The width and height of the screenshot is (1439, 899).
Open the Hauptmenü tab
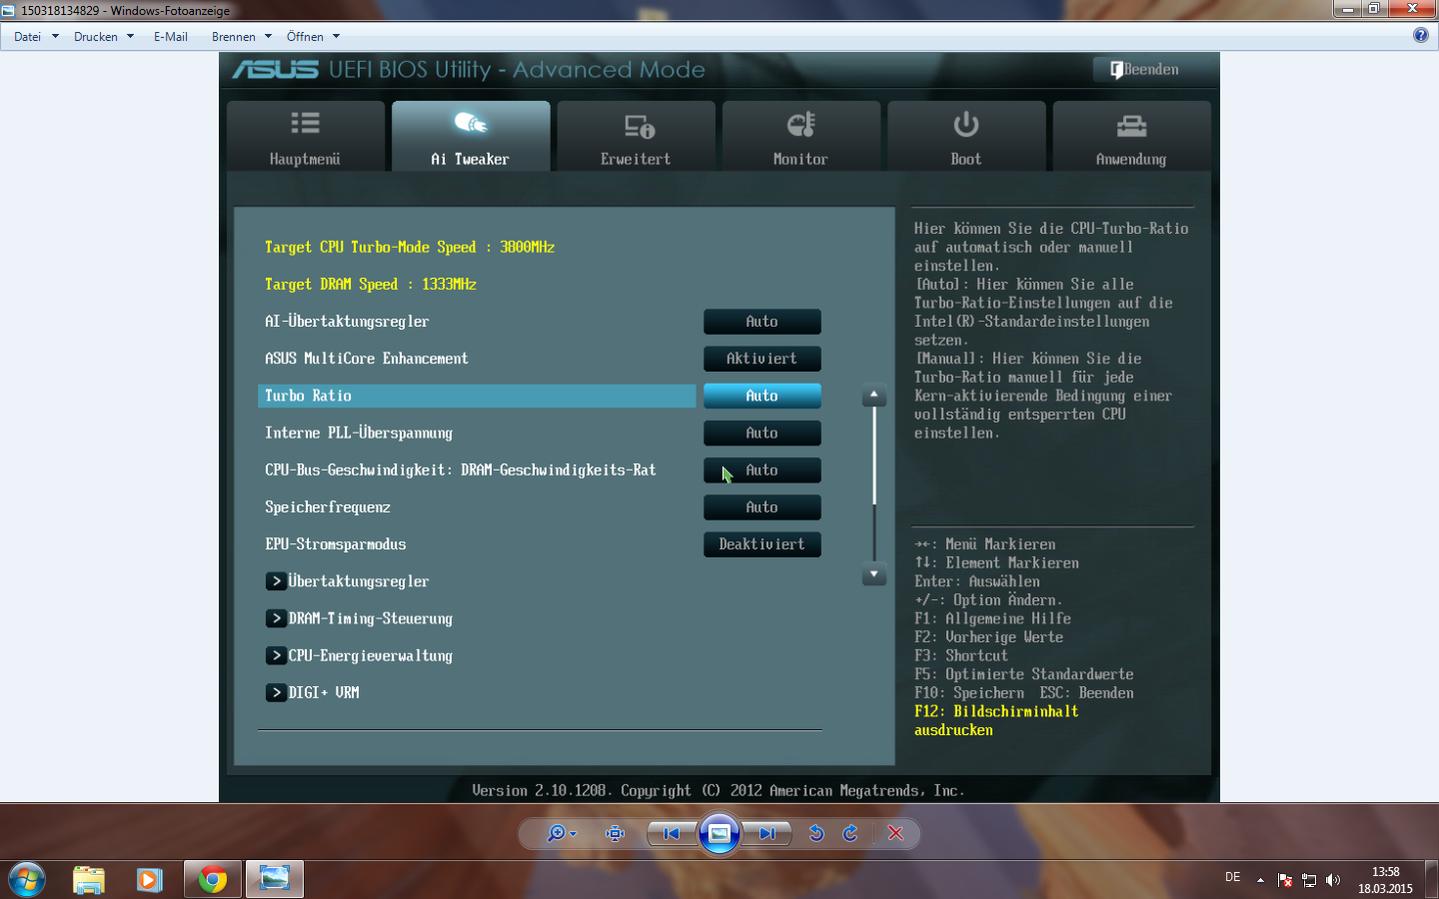point(305,136)
